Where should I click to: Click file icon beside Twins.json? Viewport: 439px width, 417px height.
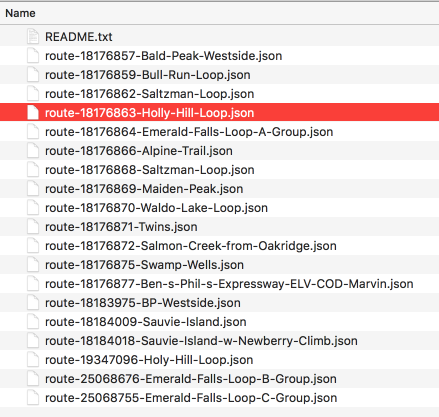(x=33, y=226)
